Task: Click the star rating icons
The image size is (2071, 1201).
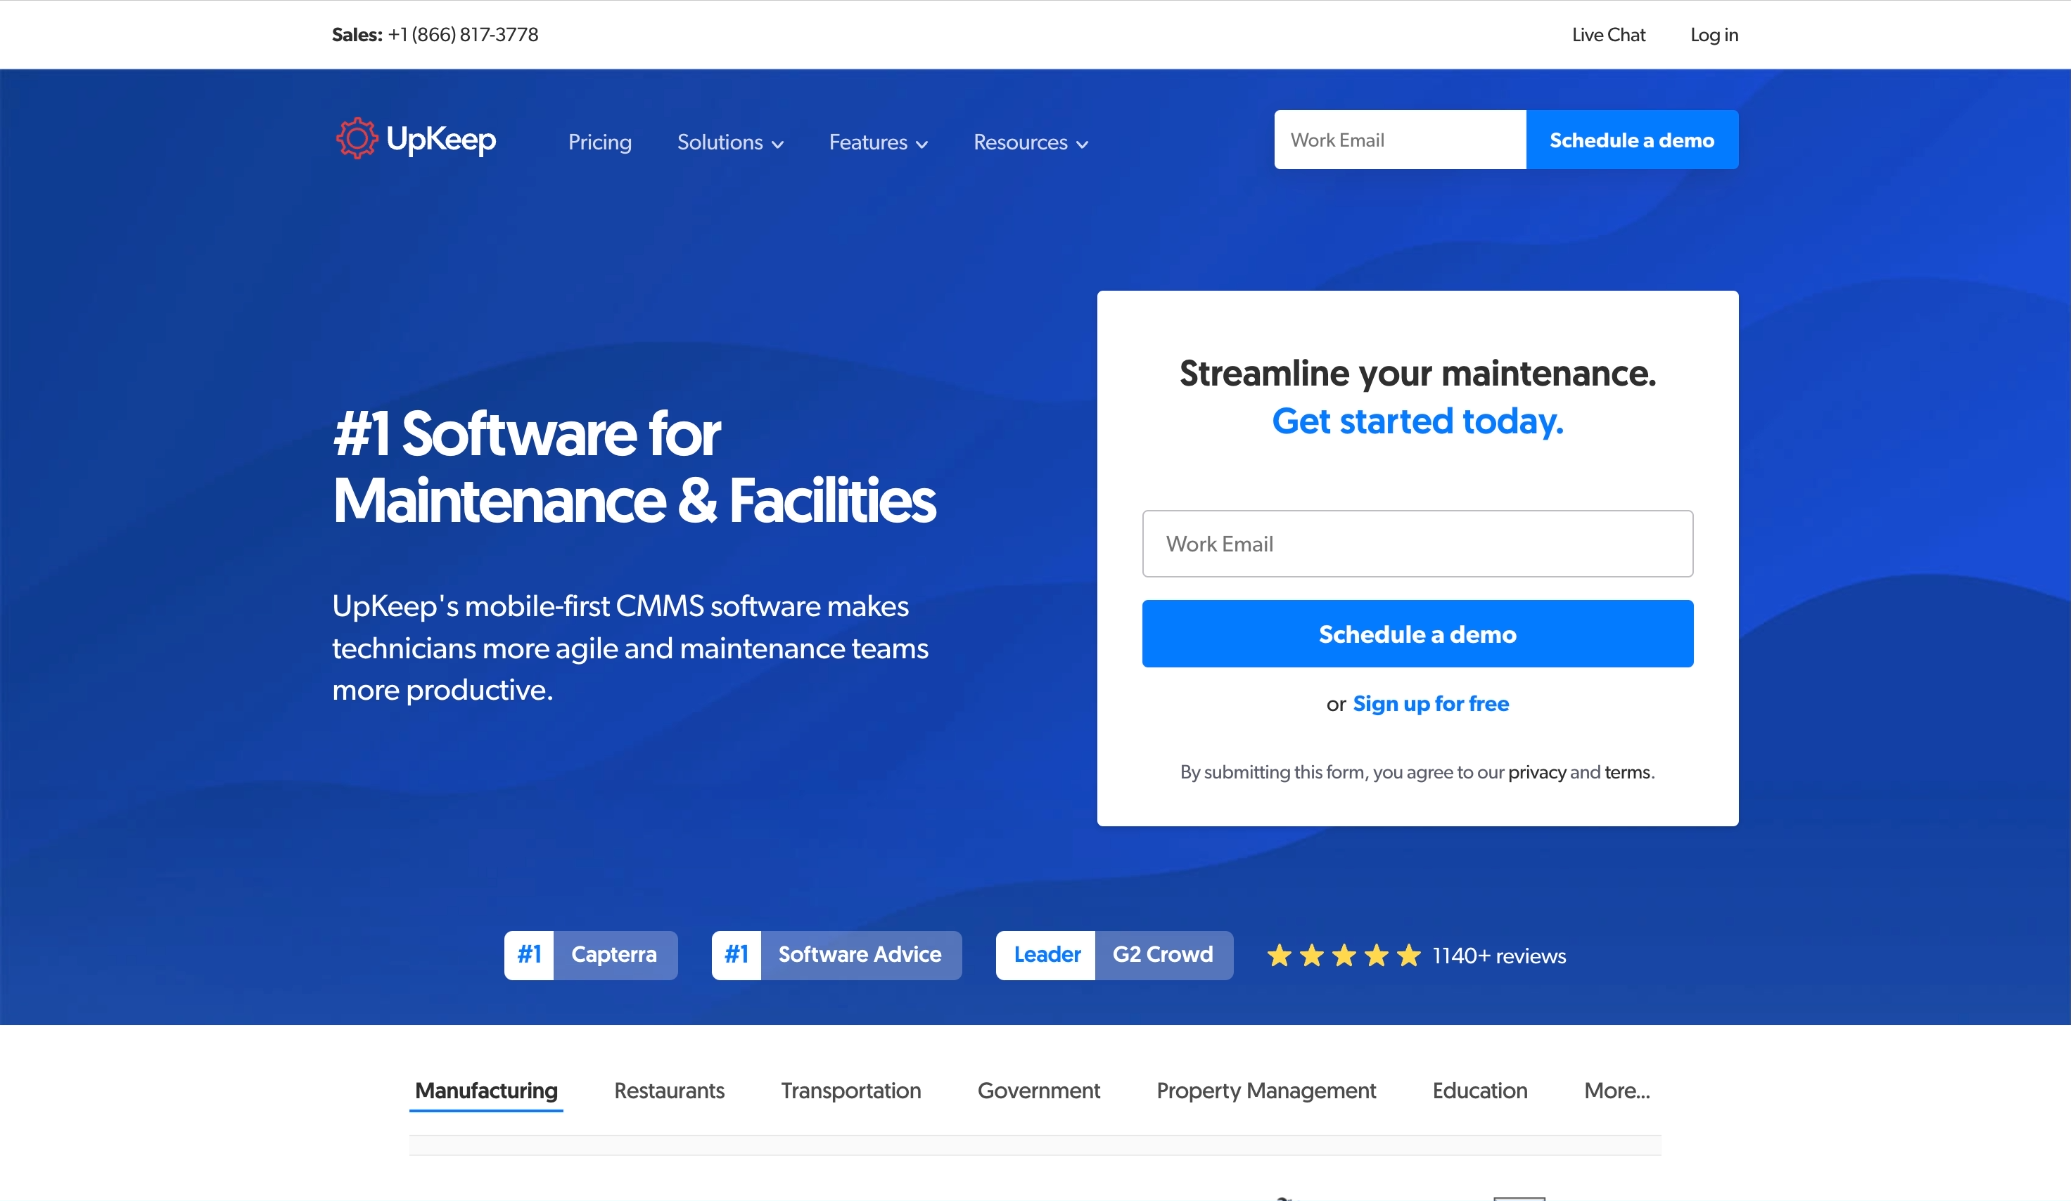Action: [x=1343, y=956]
